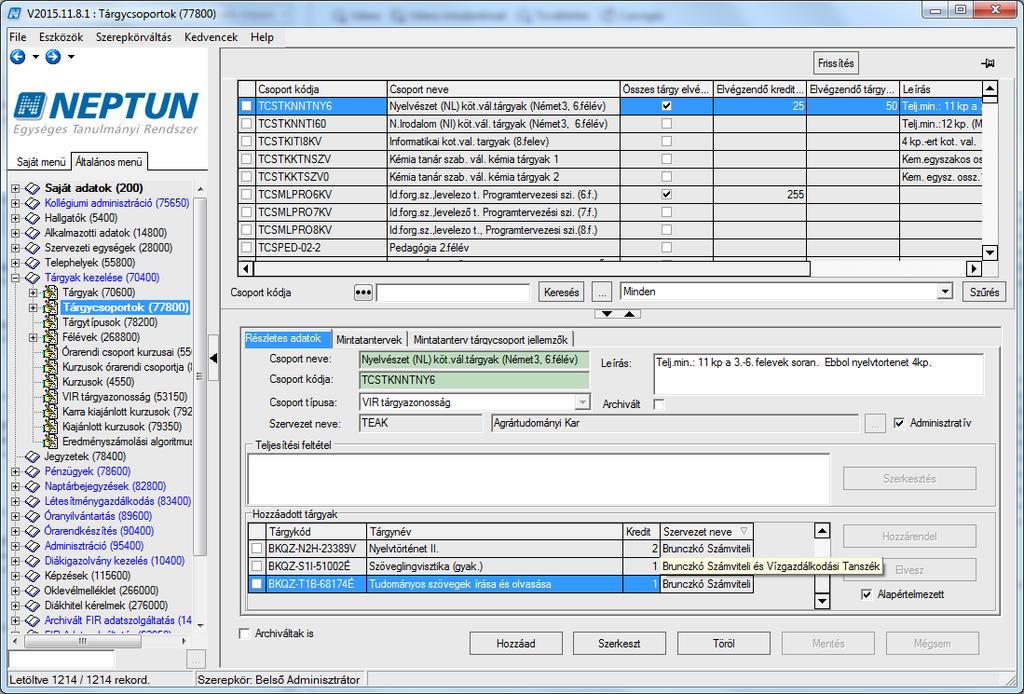Image resolution: width=1024 pixels, height=694 pixels.
Task: Click the Hallgatók (5400) diamond icon
Action: (x=33, y=218)
